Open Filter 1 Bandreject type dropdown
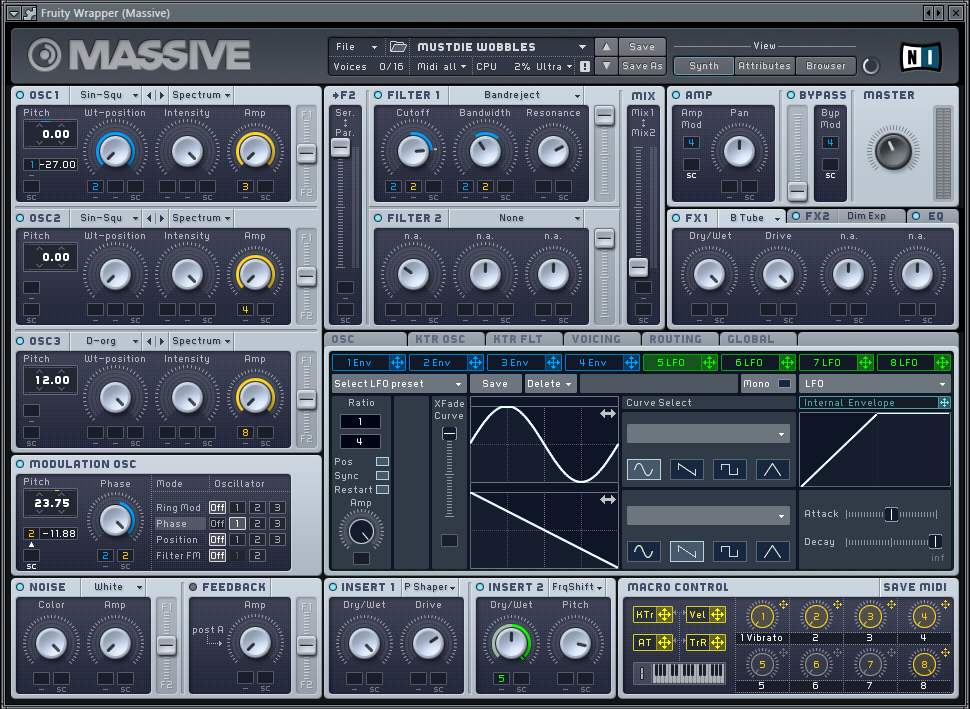The image size is (970, 709). [517, 95]
